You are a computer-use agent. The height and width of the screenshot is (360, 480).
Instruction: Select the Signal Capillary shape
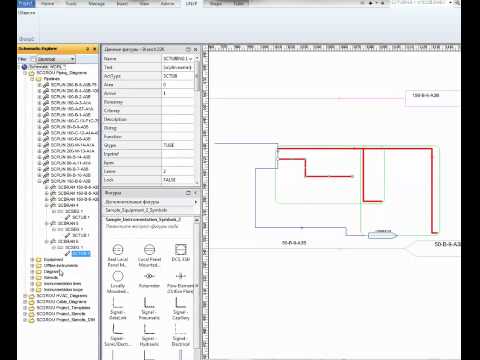[x=181, y=308]
